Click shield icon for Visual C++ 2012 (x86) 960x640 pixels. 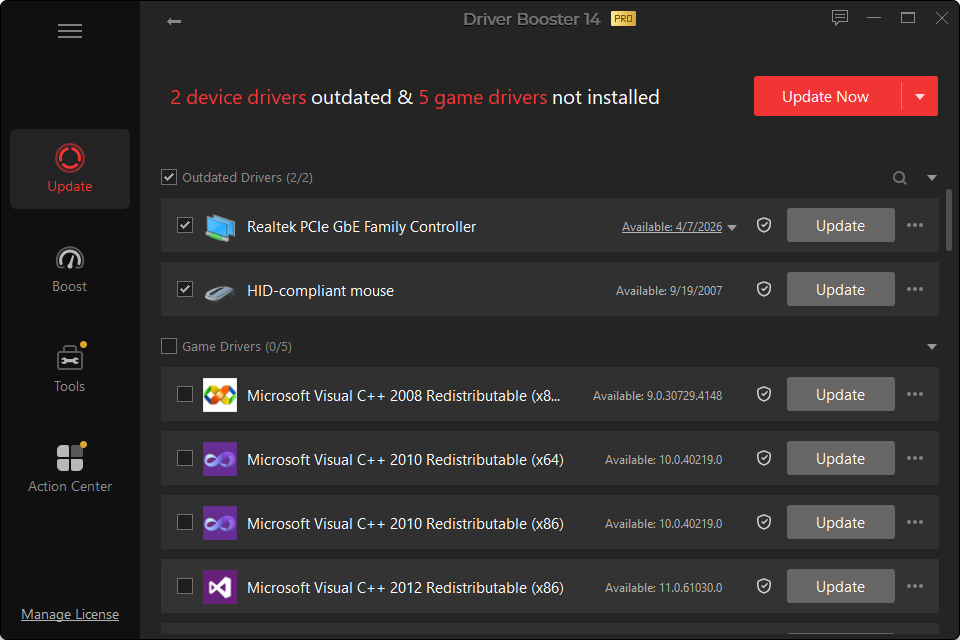click(763, 586)
